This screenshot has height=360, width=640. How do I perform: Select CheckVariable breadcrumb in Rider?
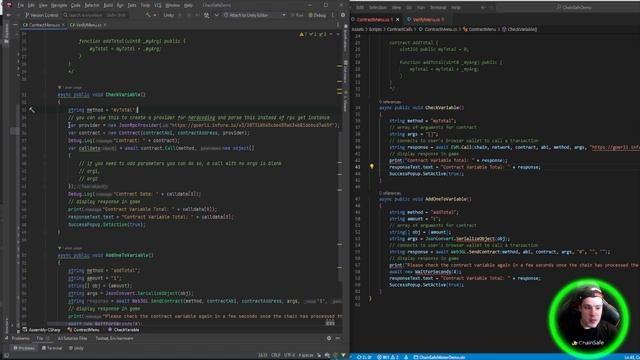coord(124,329)
